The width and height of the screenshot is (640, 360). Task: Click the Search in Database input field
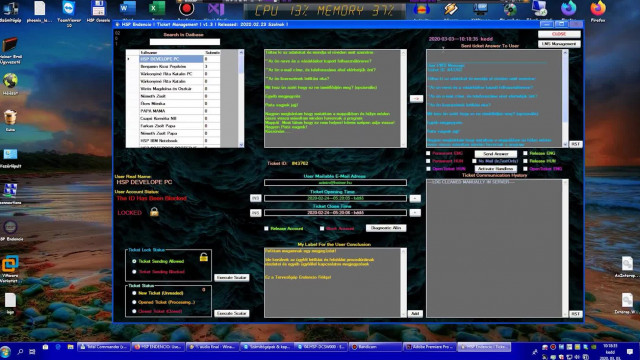[184, 42]
